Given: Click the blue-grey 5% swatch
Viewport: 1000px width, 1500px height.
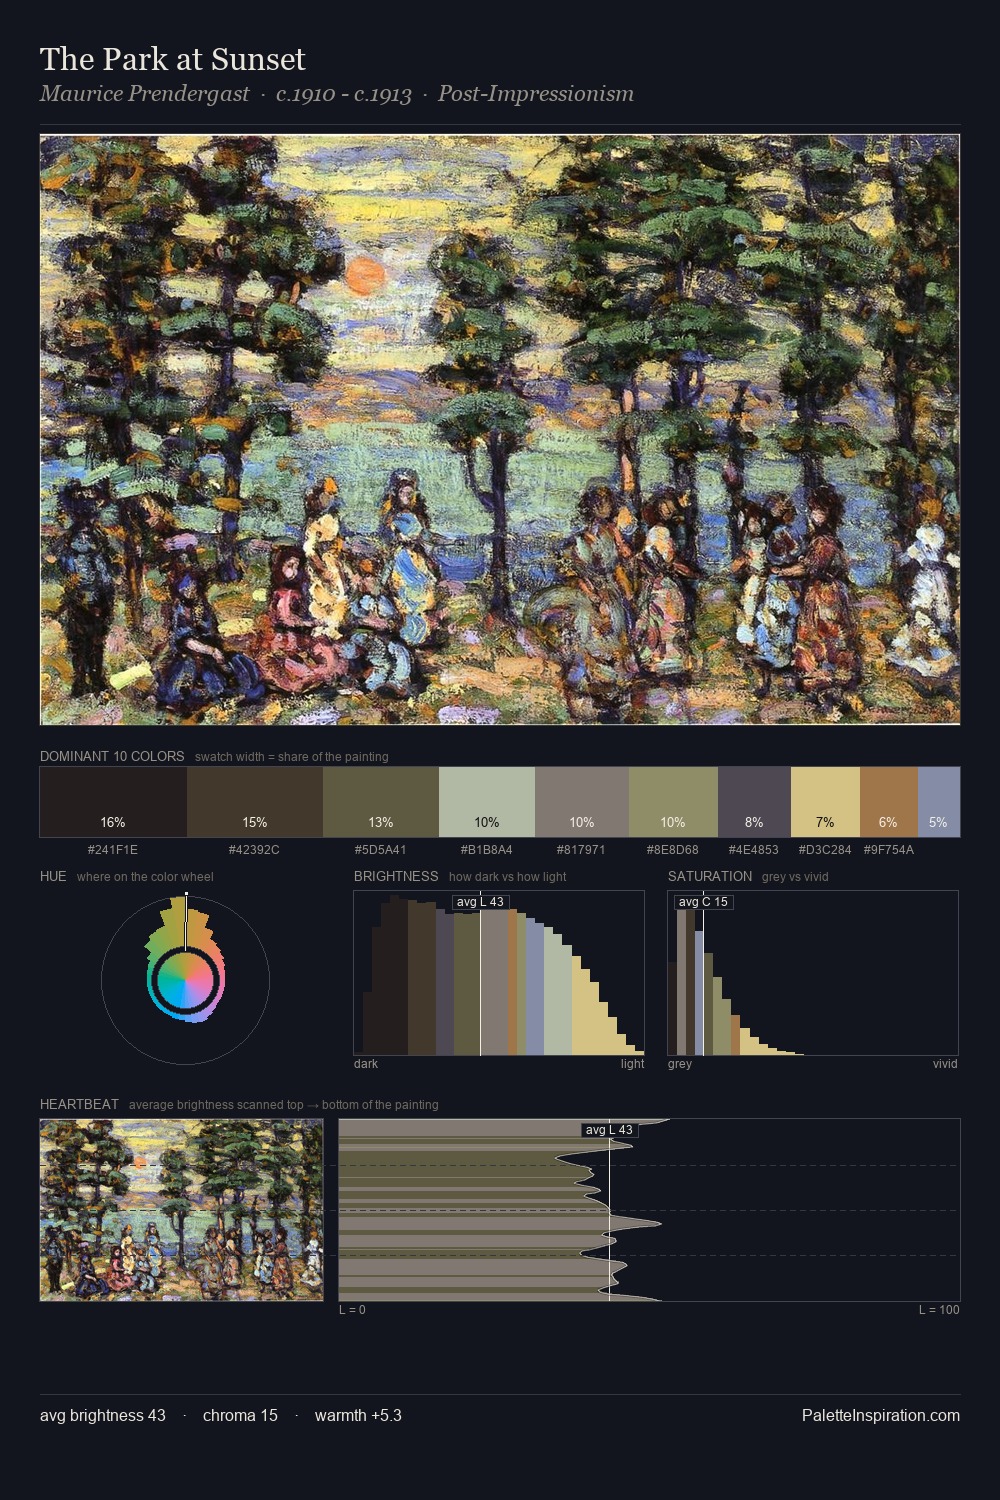Looking at the screenshot, I should click(939, 802).
